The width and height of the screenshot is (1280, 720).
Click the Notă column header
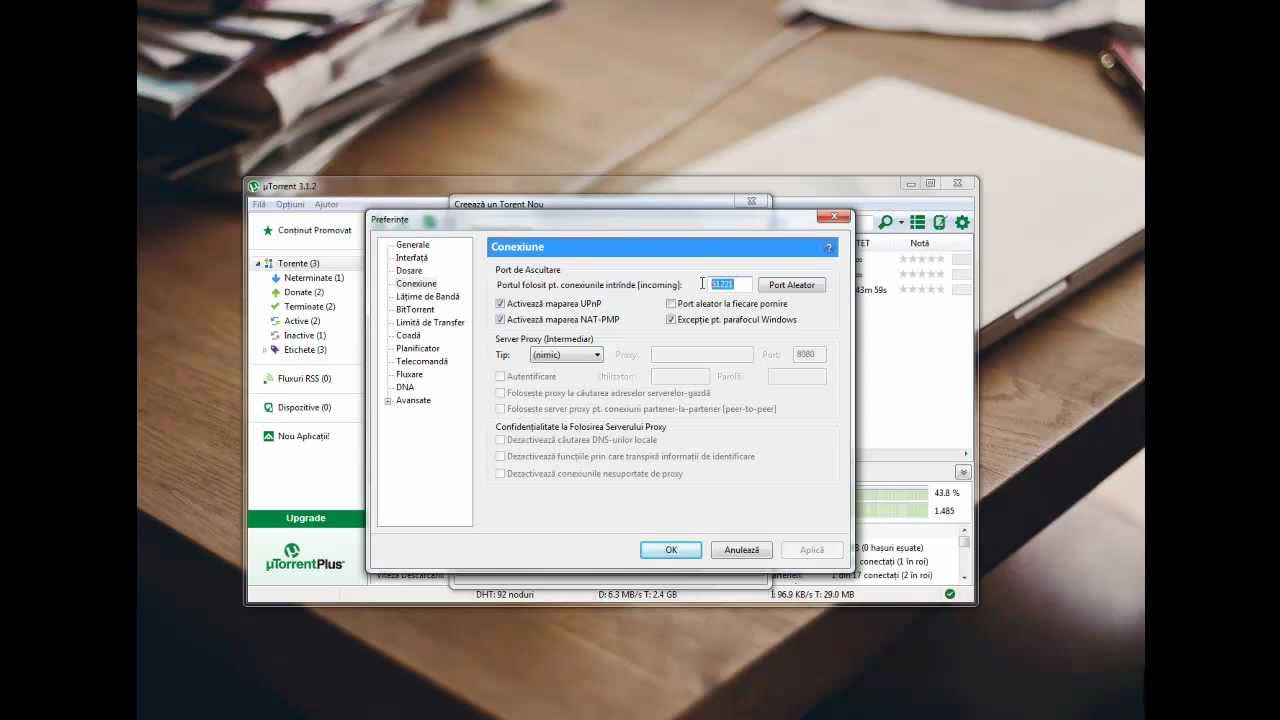pos(920,243)
